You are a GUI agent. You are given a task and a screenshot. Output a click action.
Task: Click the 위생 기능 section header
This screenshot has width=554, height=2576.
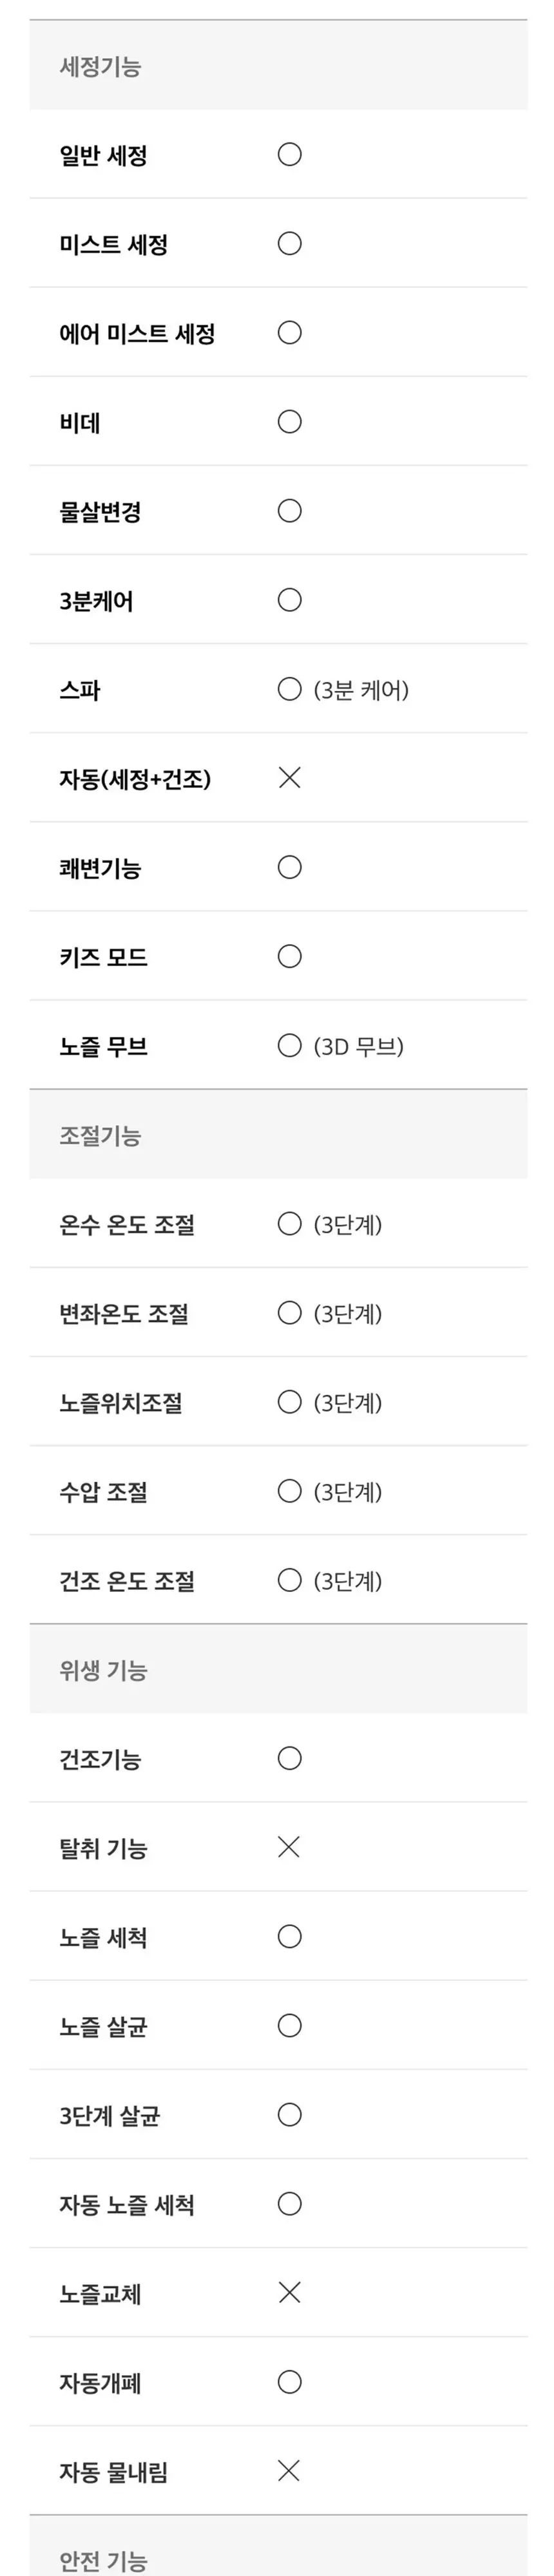click(x=278, y=1669)
